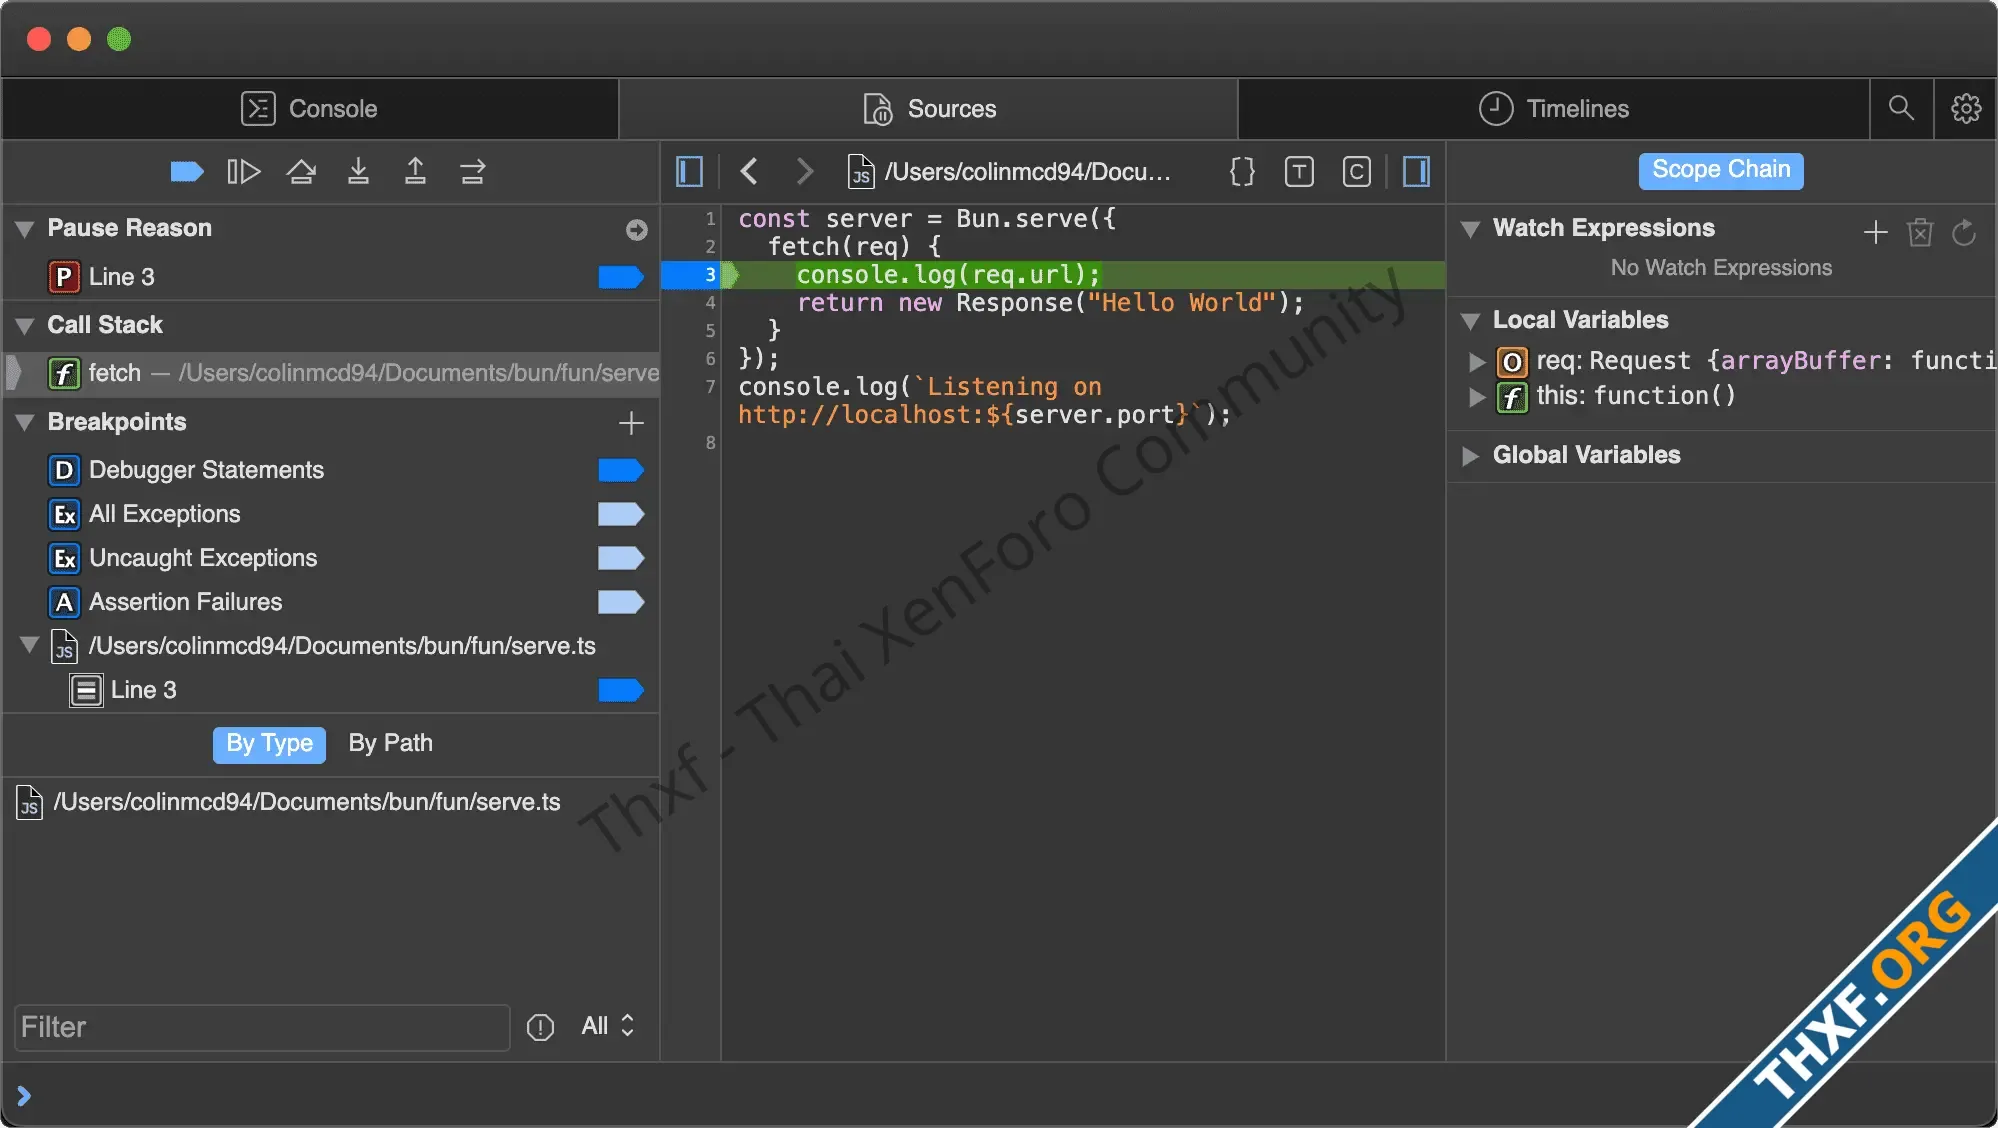Click line number 4 in the gutter
The image size is (1998, 1128).
(710, 303)
